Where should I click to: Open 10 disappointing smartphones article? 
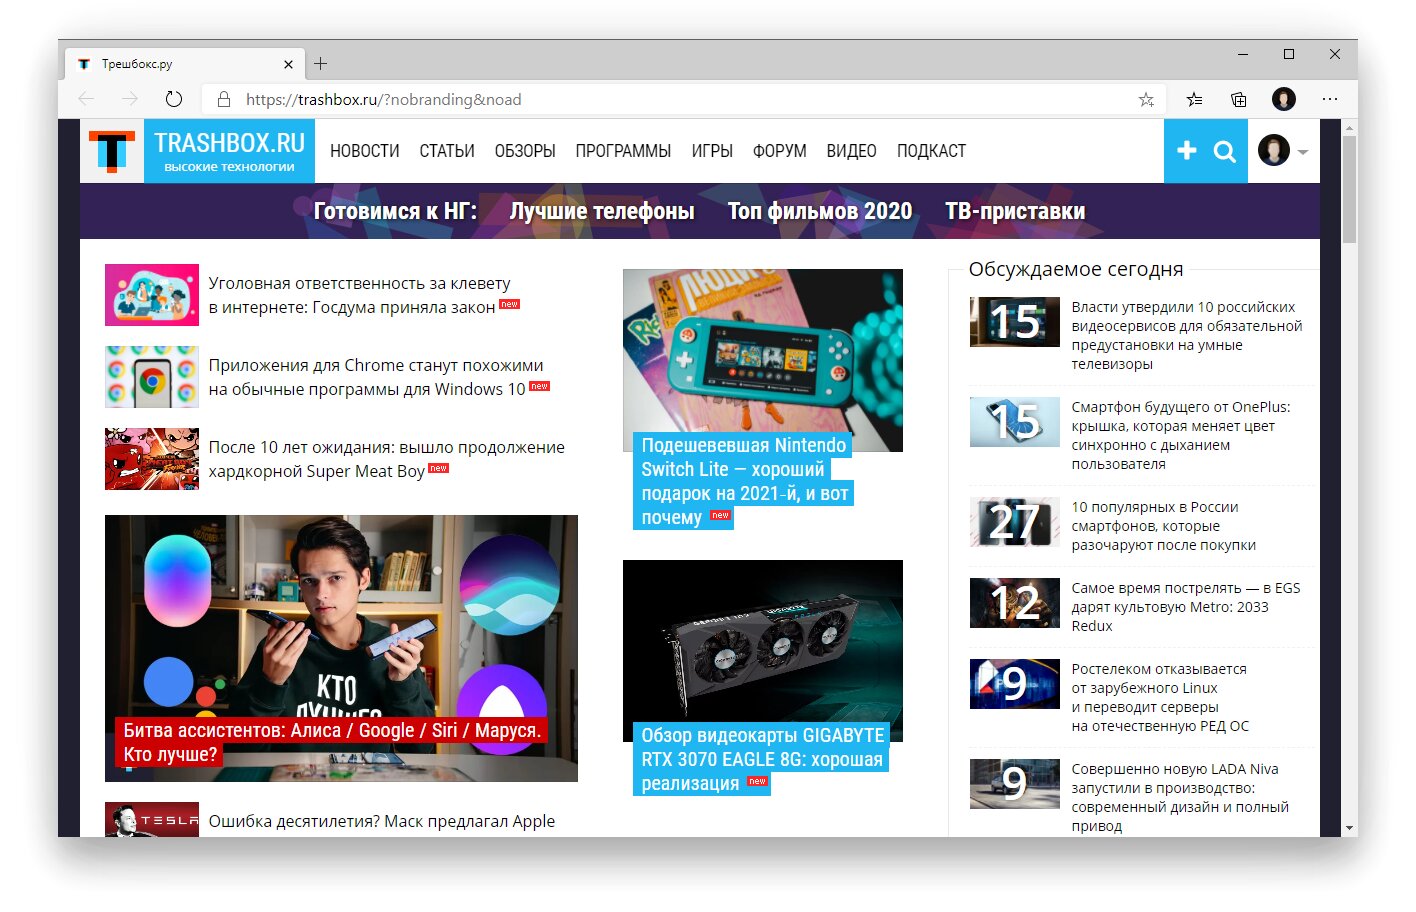point(1163,526)
